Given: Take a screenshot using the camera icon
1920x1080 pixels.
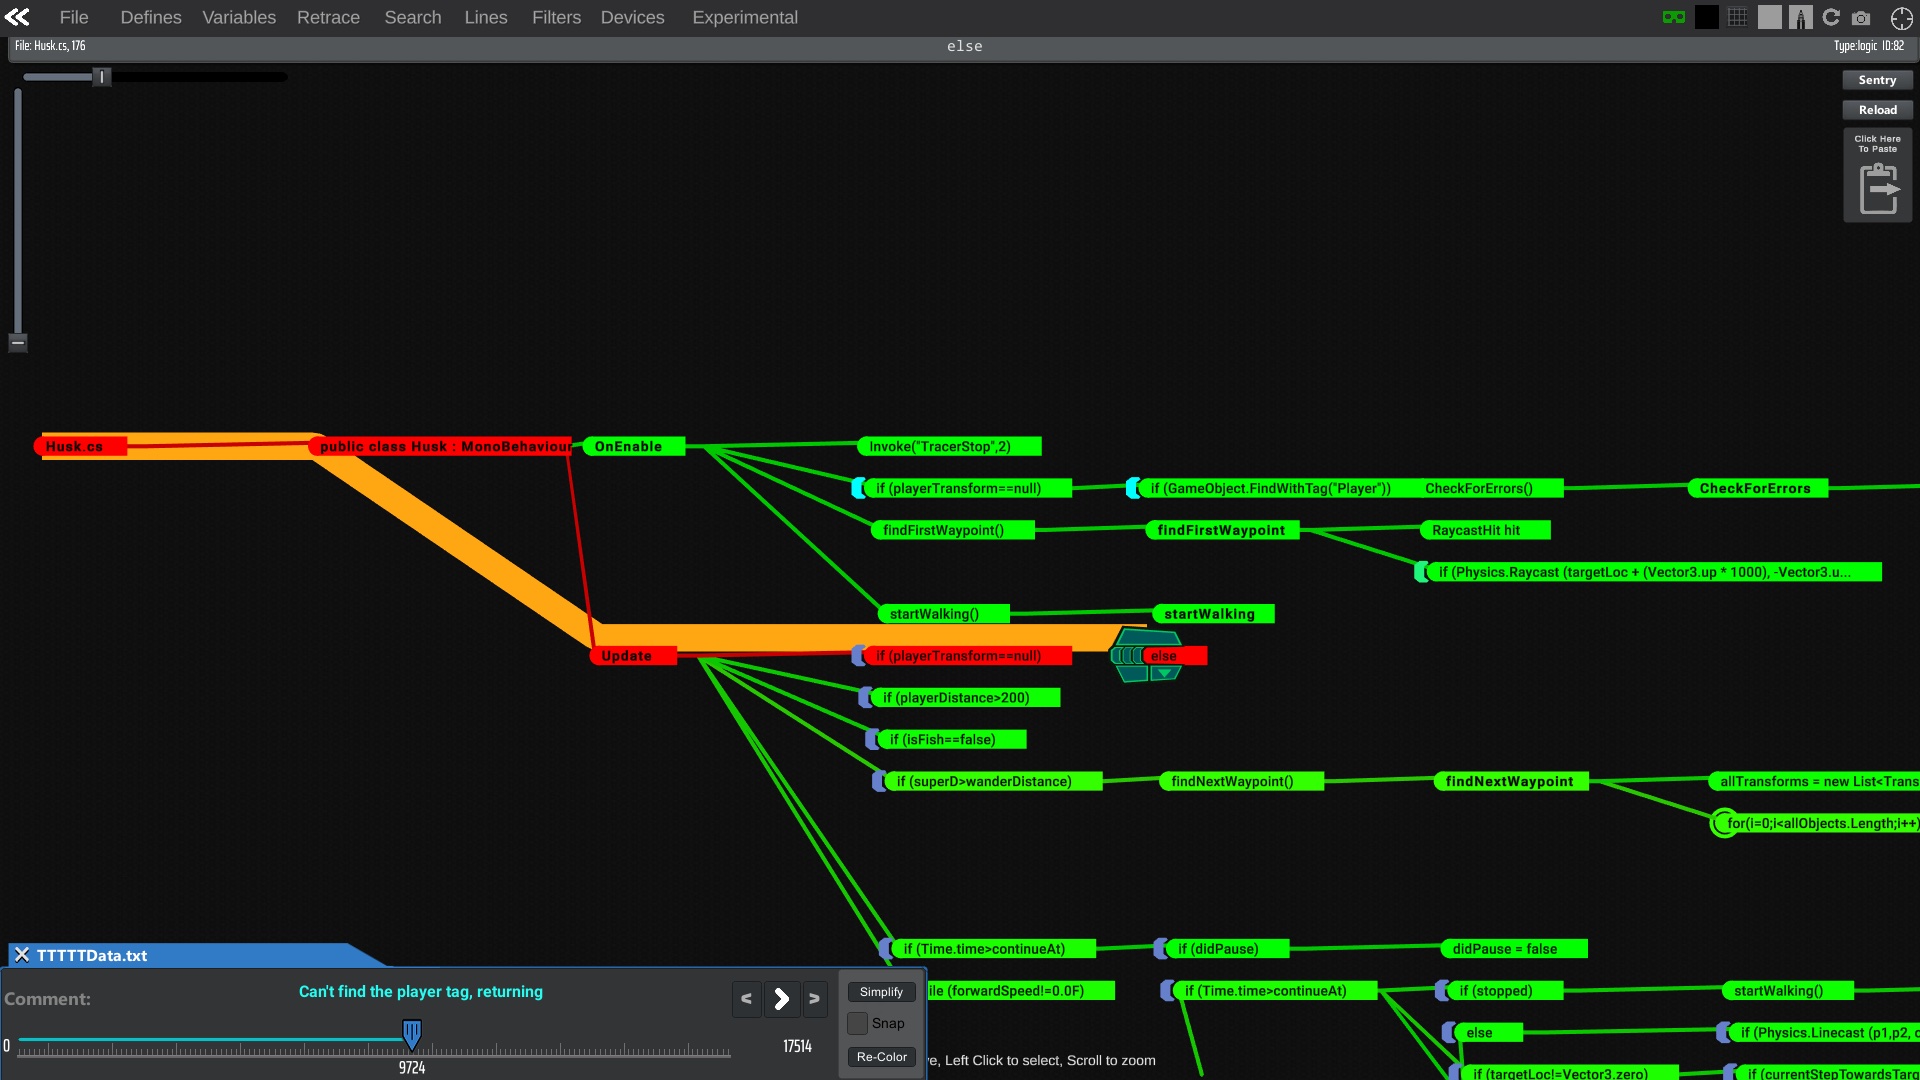Looking at the screenshot, I should (1861, 17).
